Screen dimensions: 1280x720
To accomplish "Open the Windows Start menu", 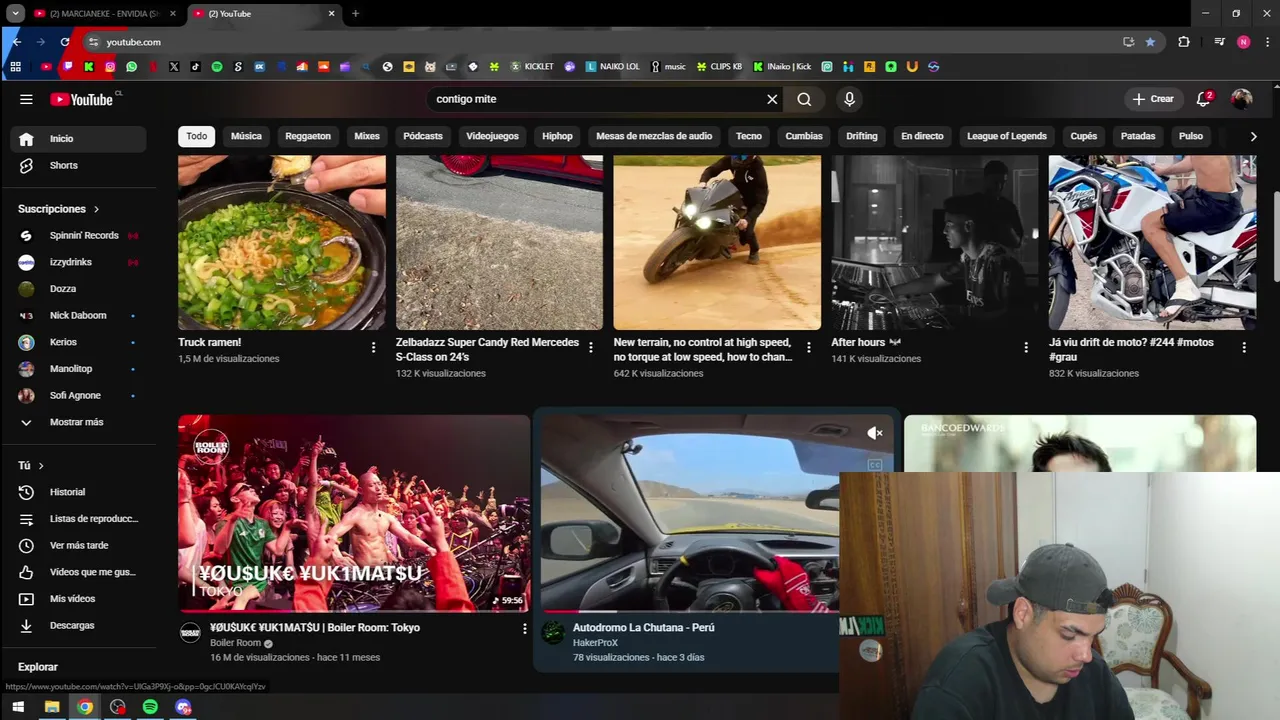I will [18, 707].
